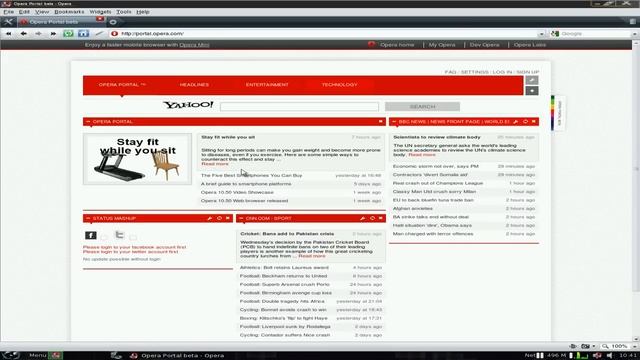
Task: Click the blue Home toolbar icon
Action: pos(83,33)
